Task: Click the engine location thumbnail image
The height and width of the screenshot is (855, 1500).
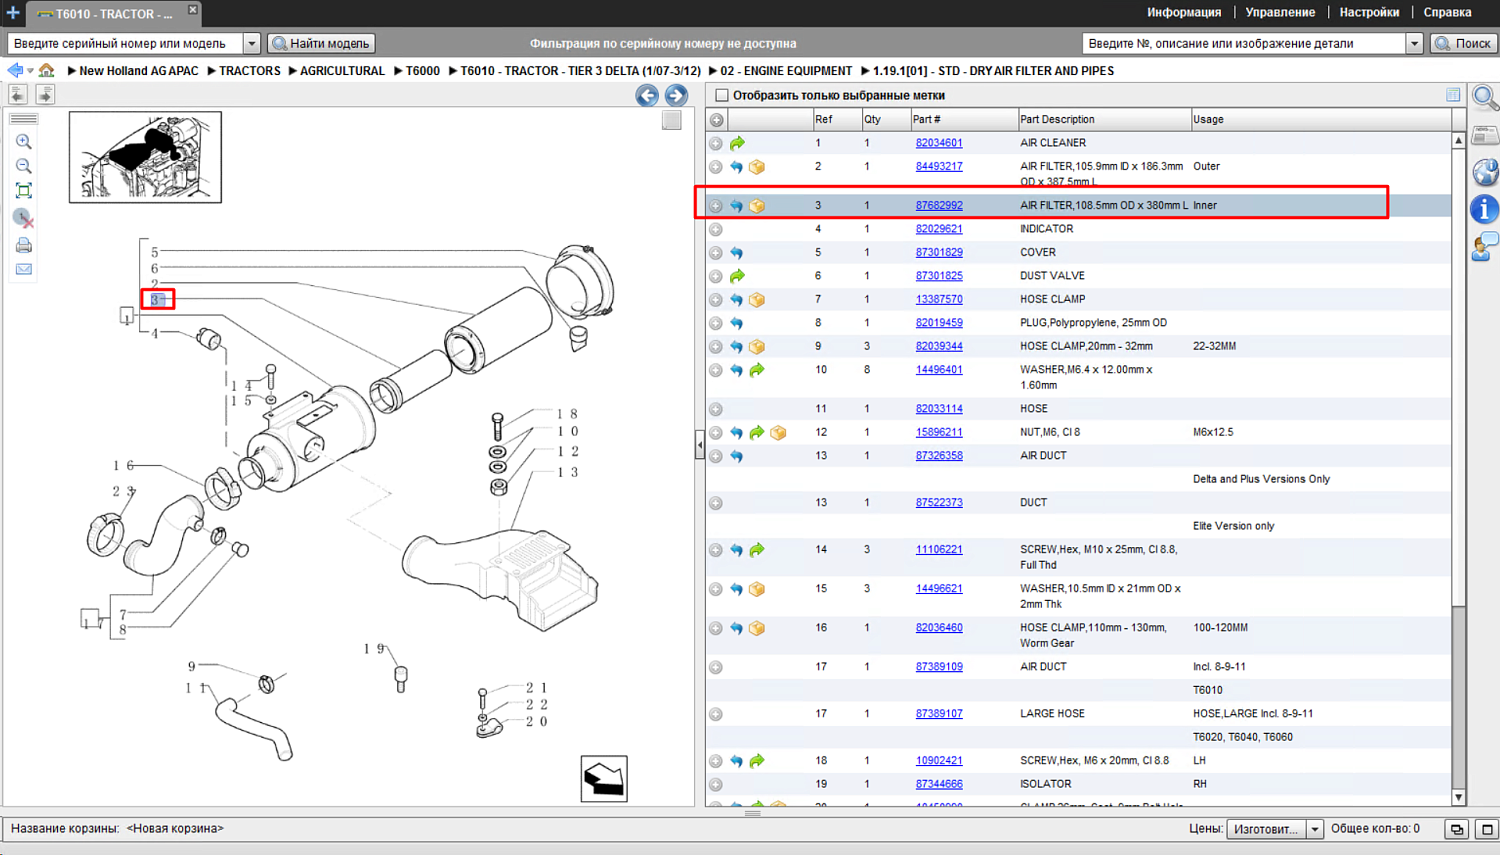Action: click(x=145, y=157)
